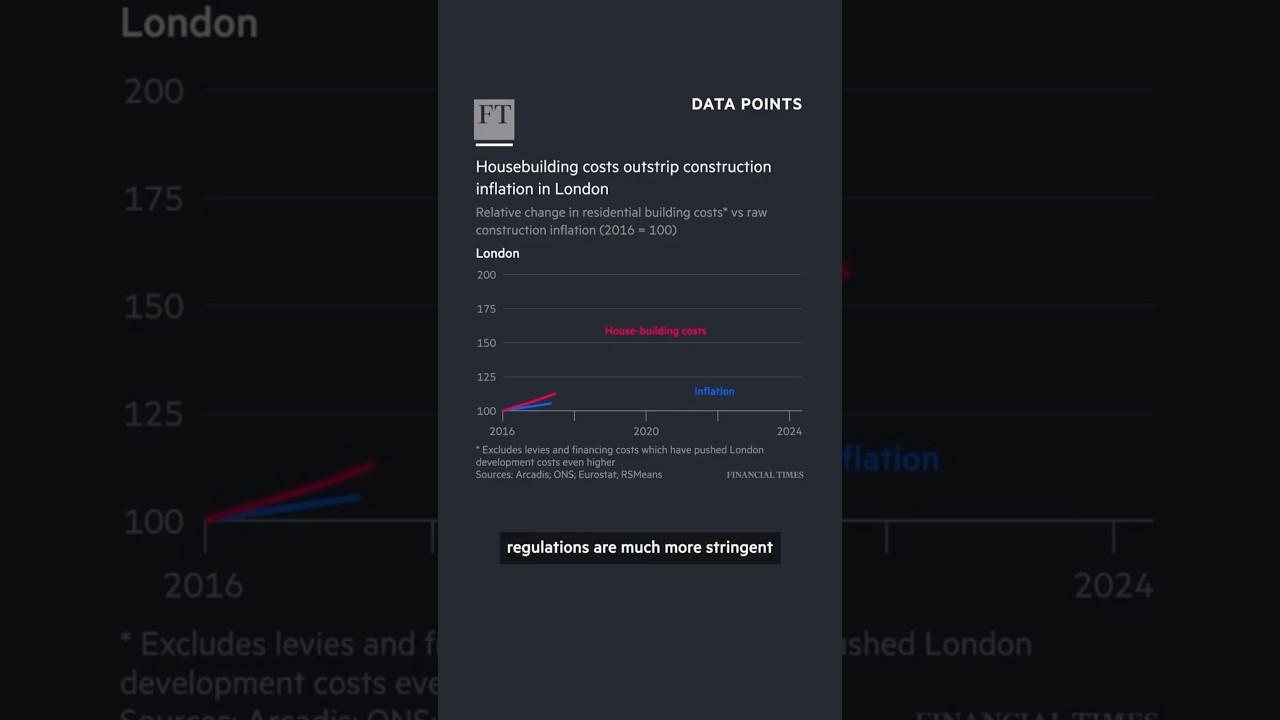Click the caption 'regulations are much more stringent'
This screenshot has width=1280, height=720.
(x=640, y=548)
